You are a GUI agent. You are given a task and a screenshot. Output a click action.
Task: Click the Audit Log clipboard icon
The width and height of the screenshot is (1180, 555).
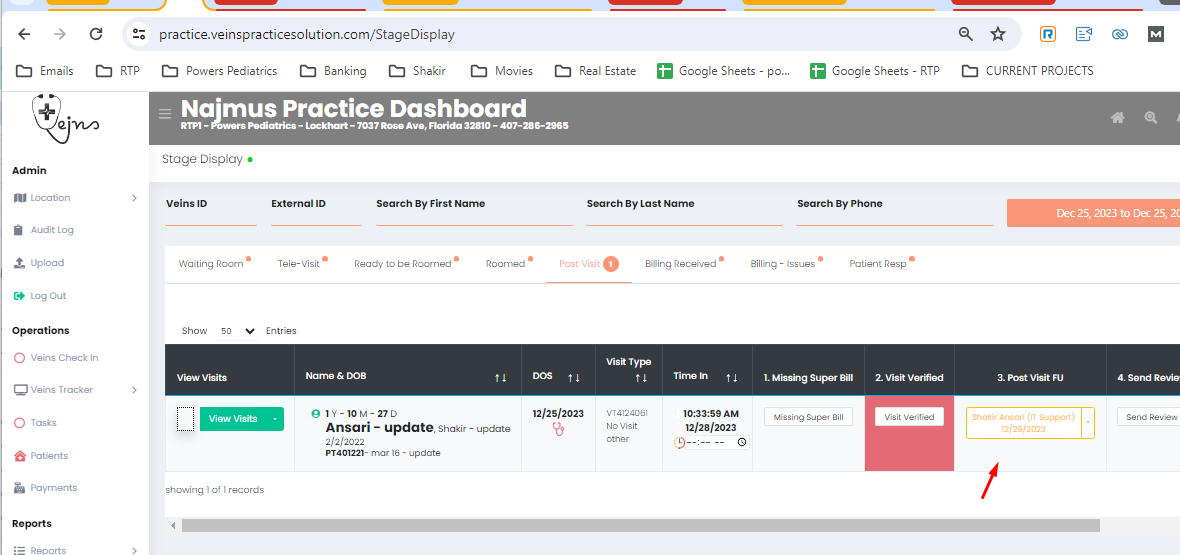point(20,230)
